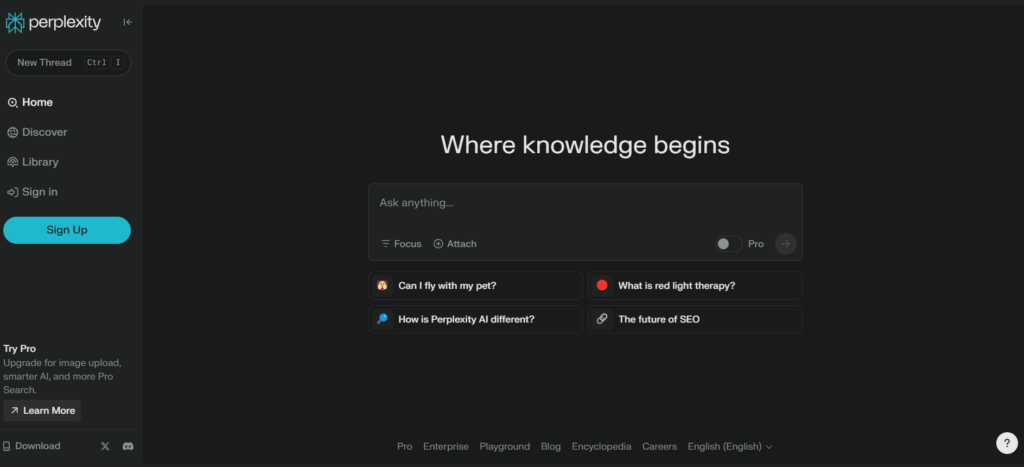Open the Playground footer link

[x=505, y=447]
